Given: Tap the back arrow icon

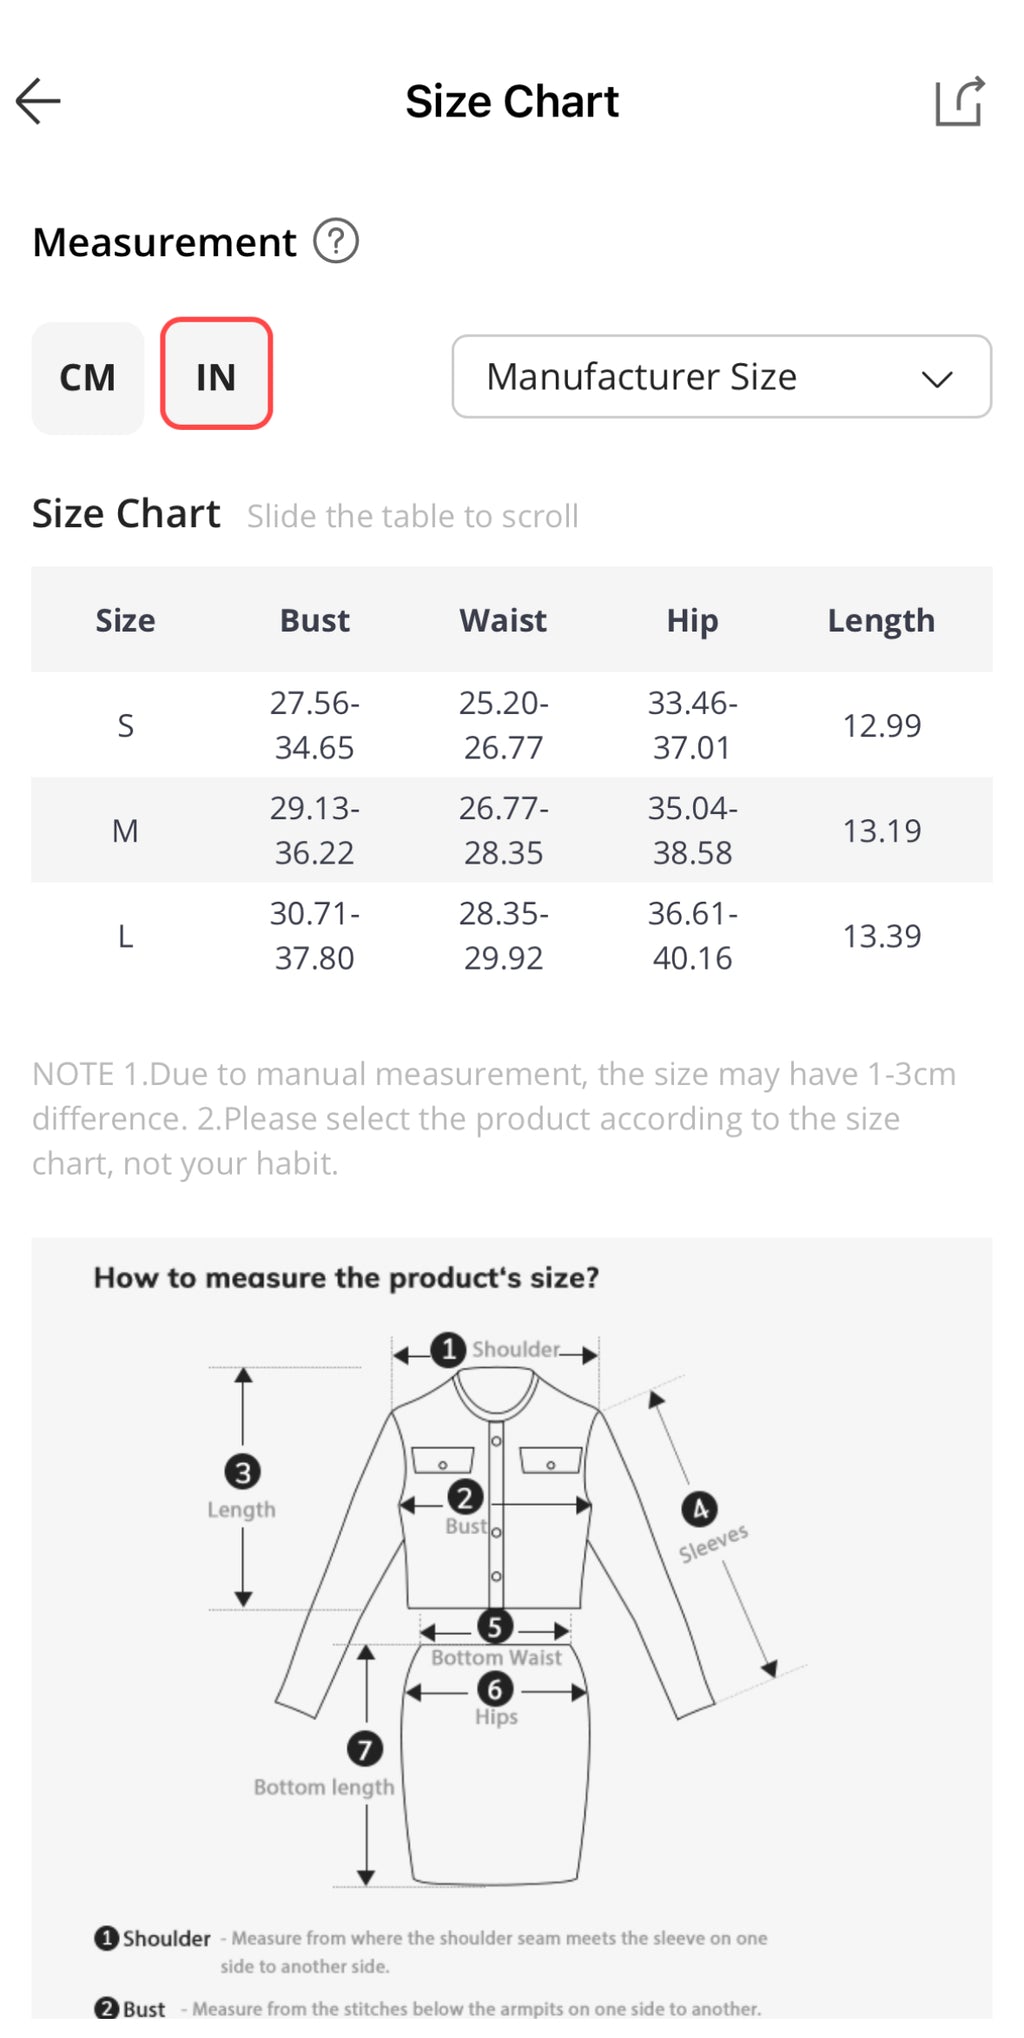Looking at the screenshot, I should point(39,101).
